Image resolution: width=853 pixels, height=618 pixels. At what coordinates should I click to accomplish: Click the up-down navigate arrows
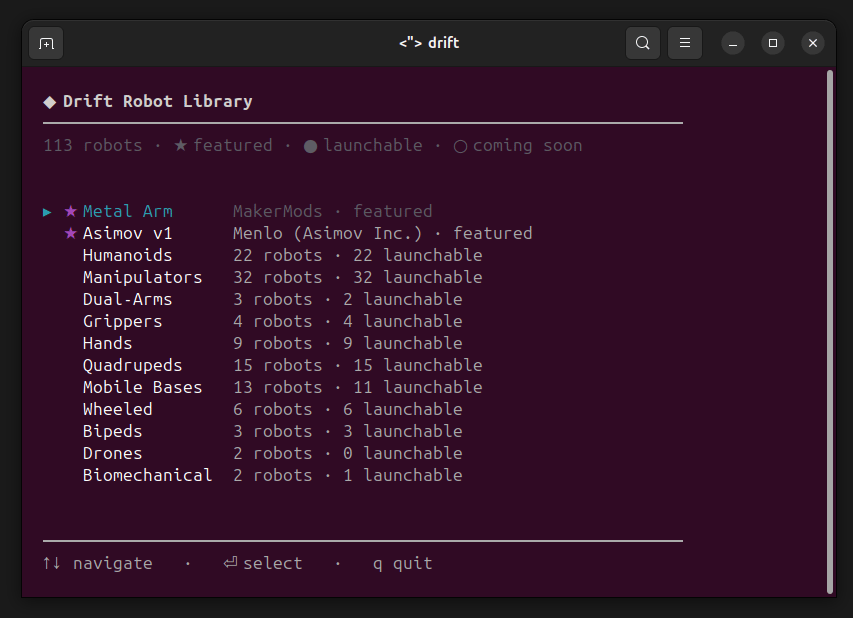click(x=52, y=563)
